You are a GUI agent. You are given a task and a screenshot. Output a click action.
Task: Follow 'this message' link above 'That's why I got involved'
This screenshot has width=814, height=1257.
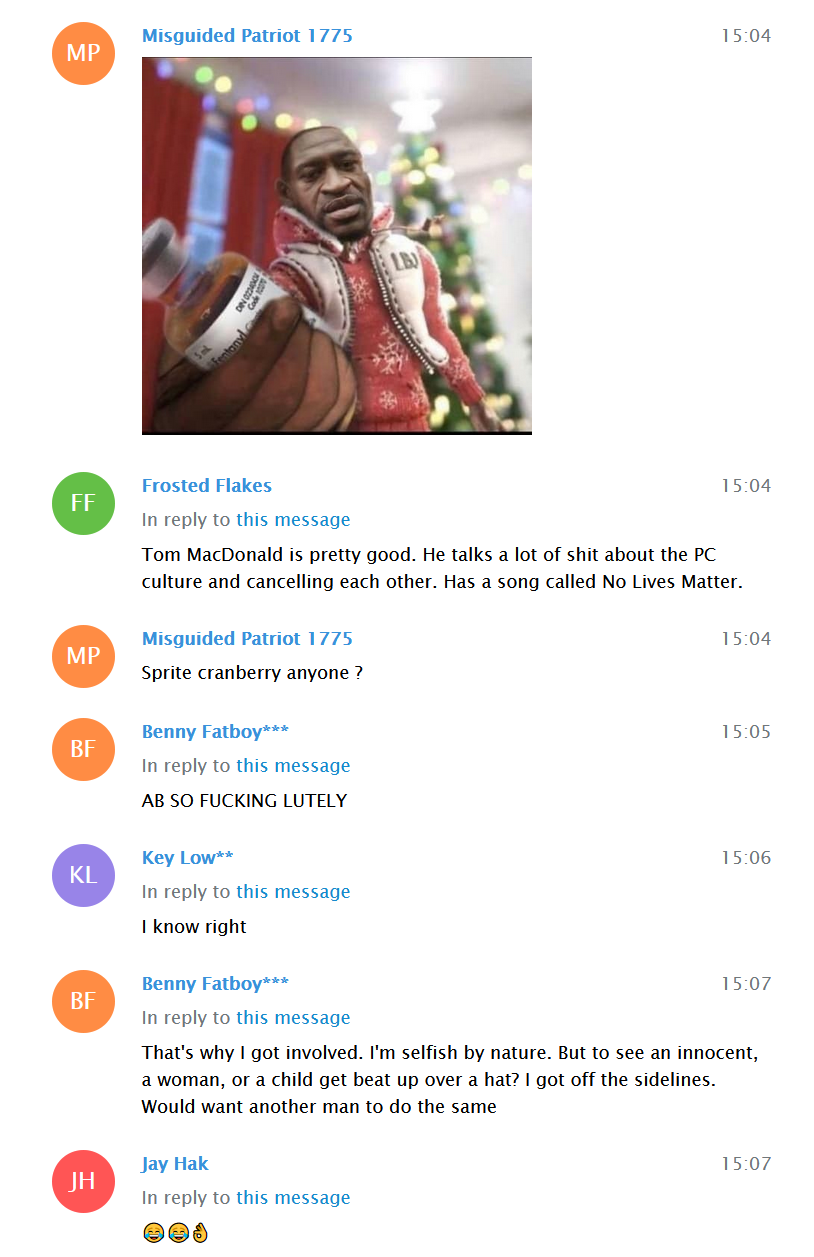tap(293, 1018)
